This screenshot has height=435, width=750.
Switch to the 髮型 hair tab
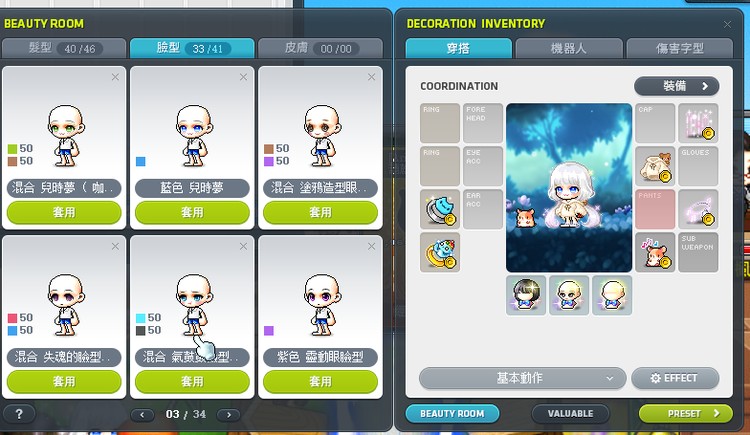[x=64, y=48]
